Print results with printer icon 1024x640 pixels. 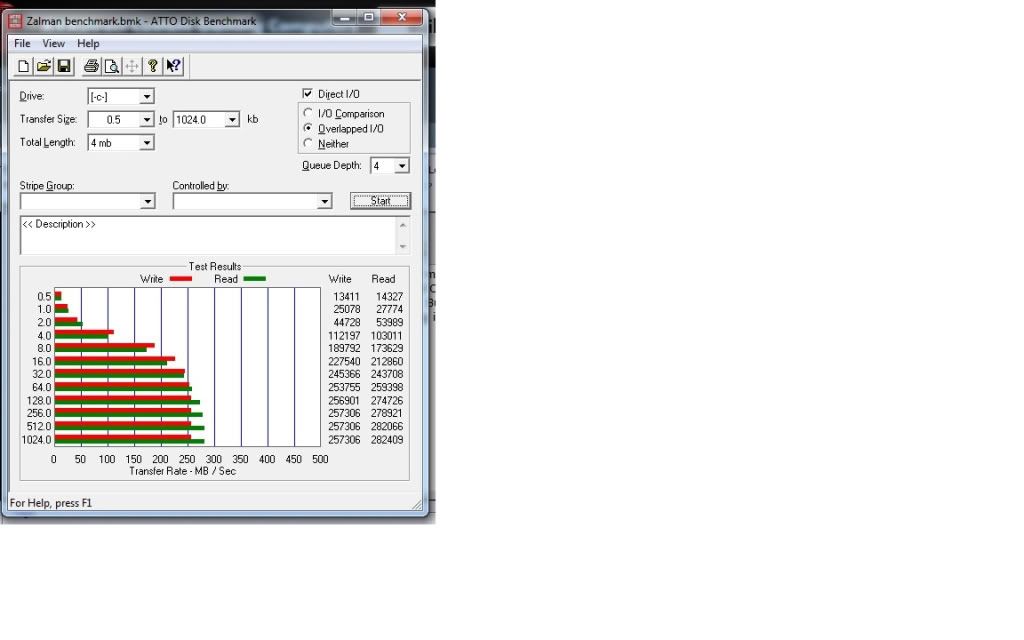point(91,66)
